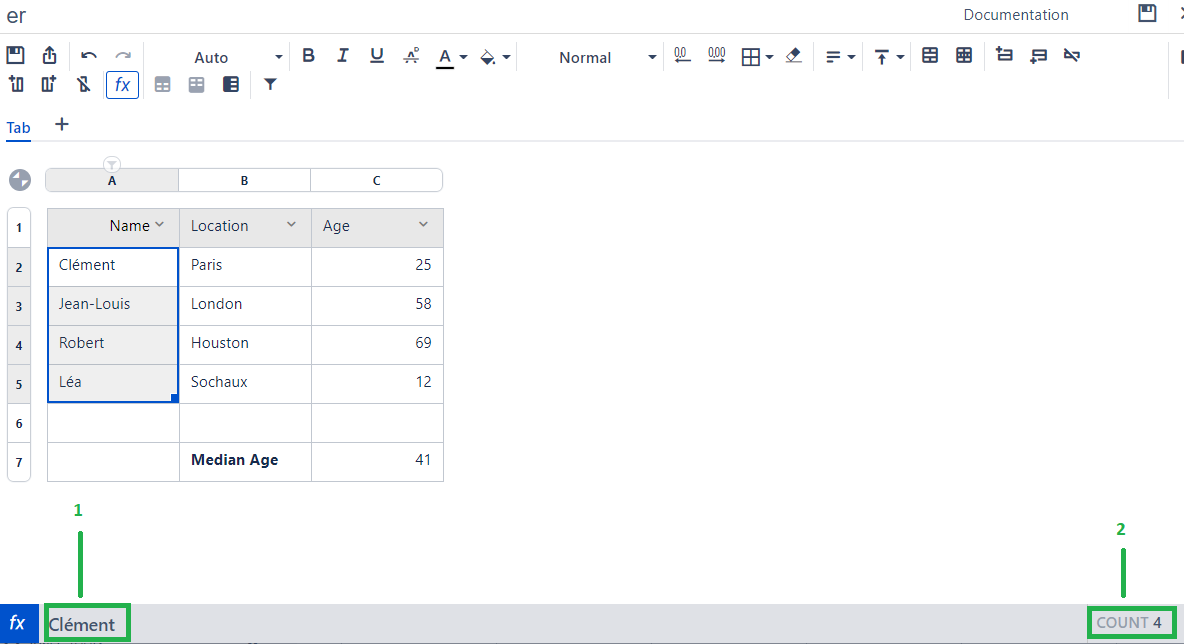Click the decrease decimal places icon
Screen dimensions: 1184x644
tap(682, 56)
